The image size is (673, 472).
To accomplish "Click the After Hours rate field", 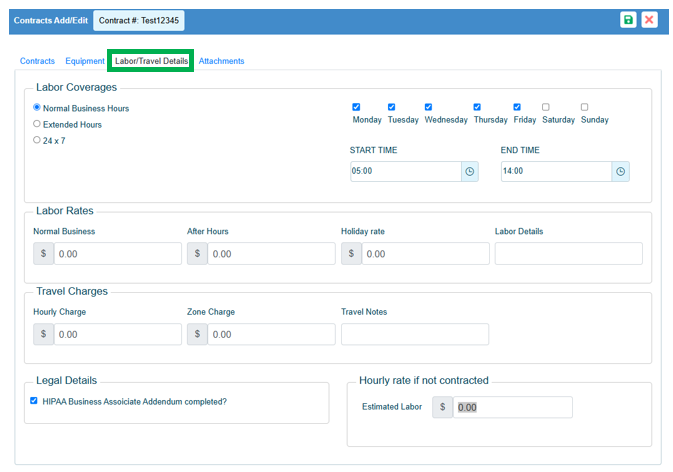I will click(271, 254).
